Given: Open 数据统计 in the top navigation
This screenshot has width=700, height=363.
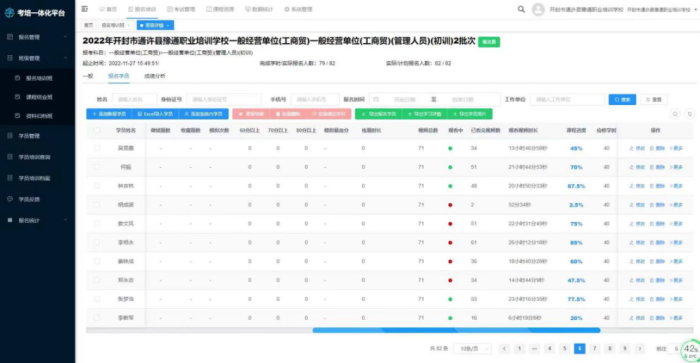Looking at the screenshot, I should click(x=259, y=9).
